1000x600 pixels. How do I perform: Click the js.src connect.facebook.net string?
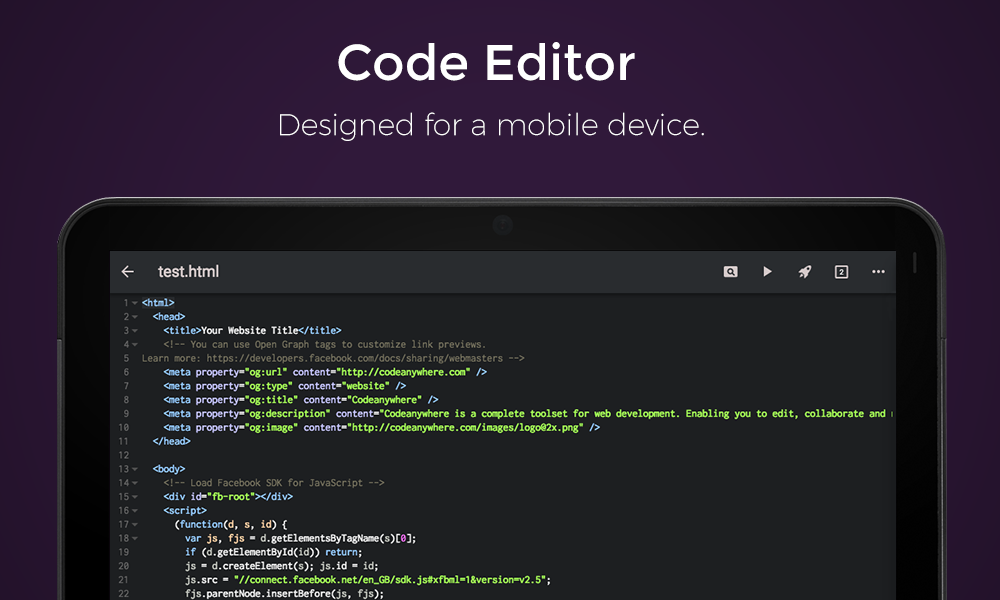click(390, 579)
